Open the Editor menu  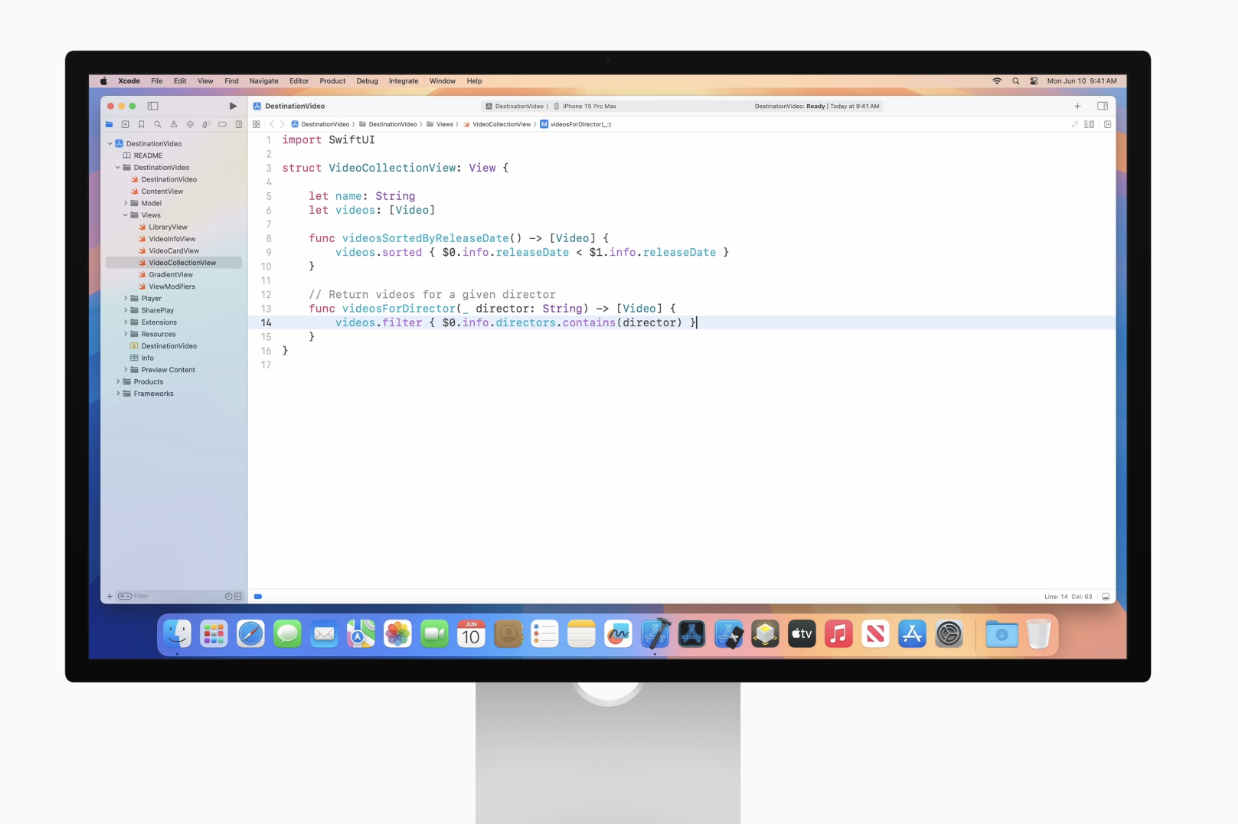299,81
